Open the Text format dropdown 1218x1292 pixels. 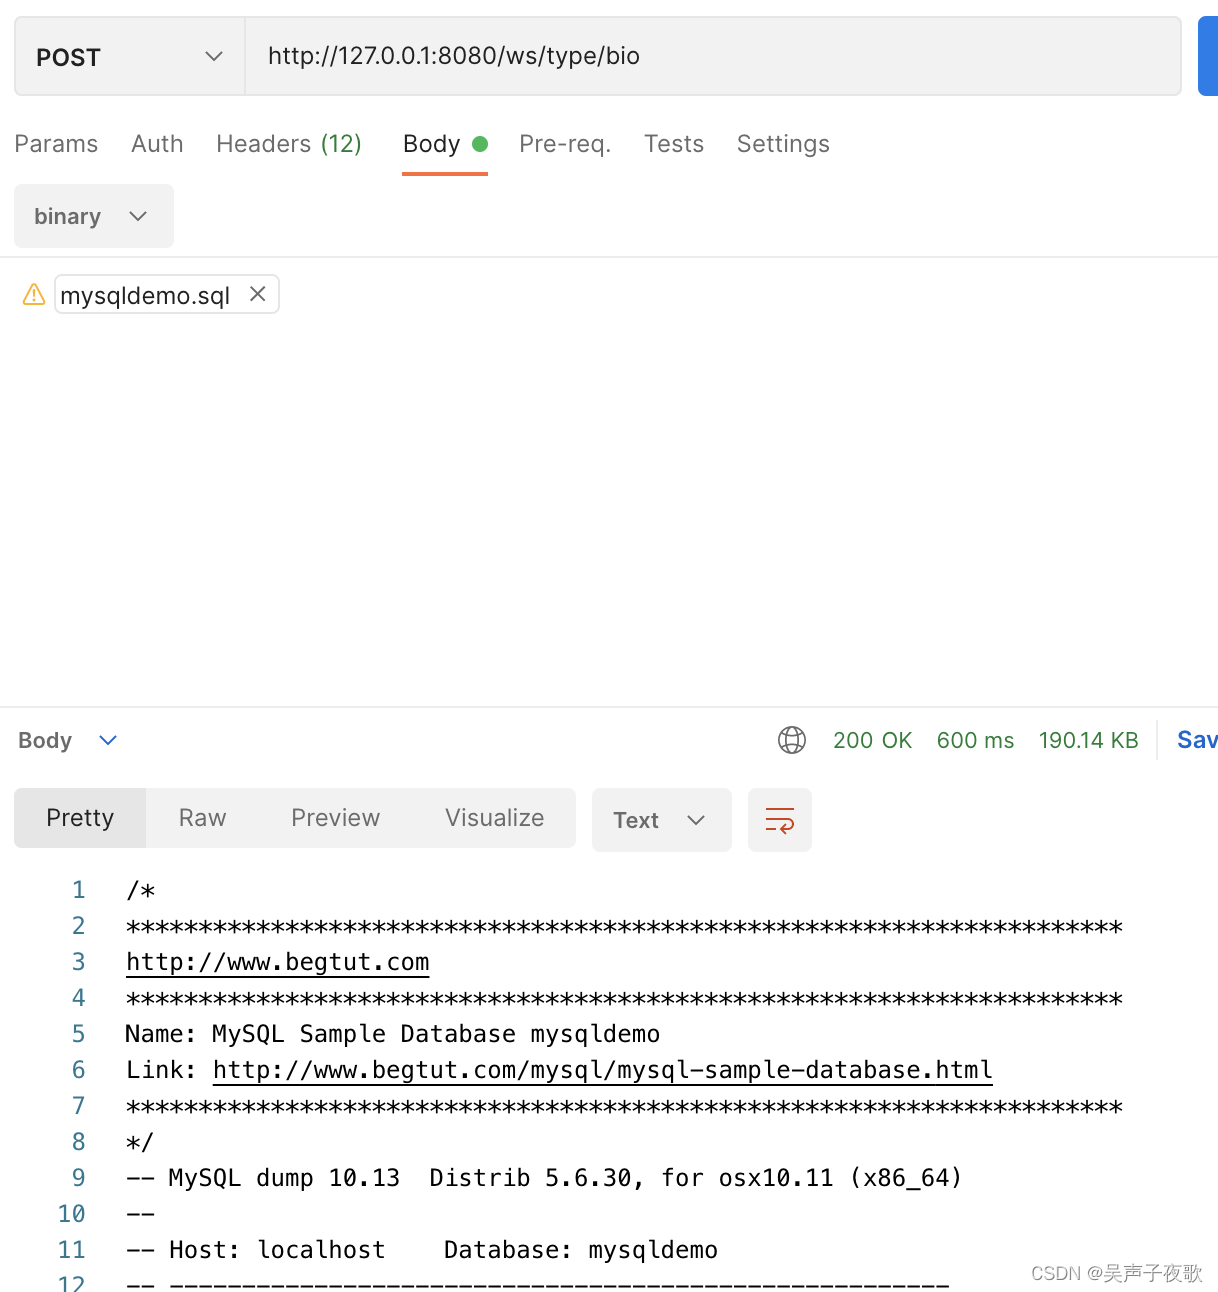click(x=661, y=820)
